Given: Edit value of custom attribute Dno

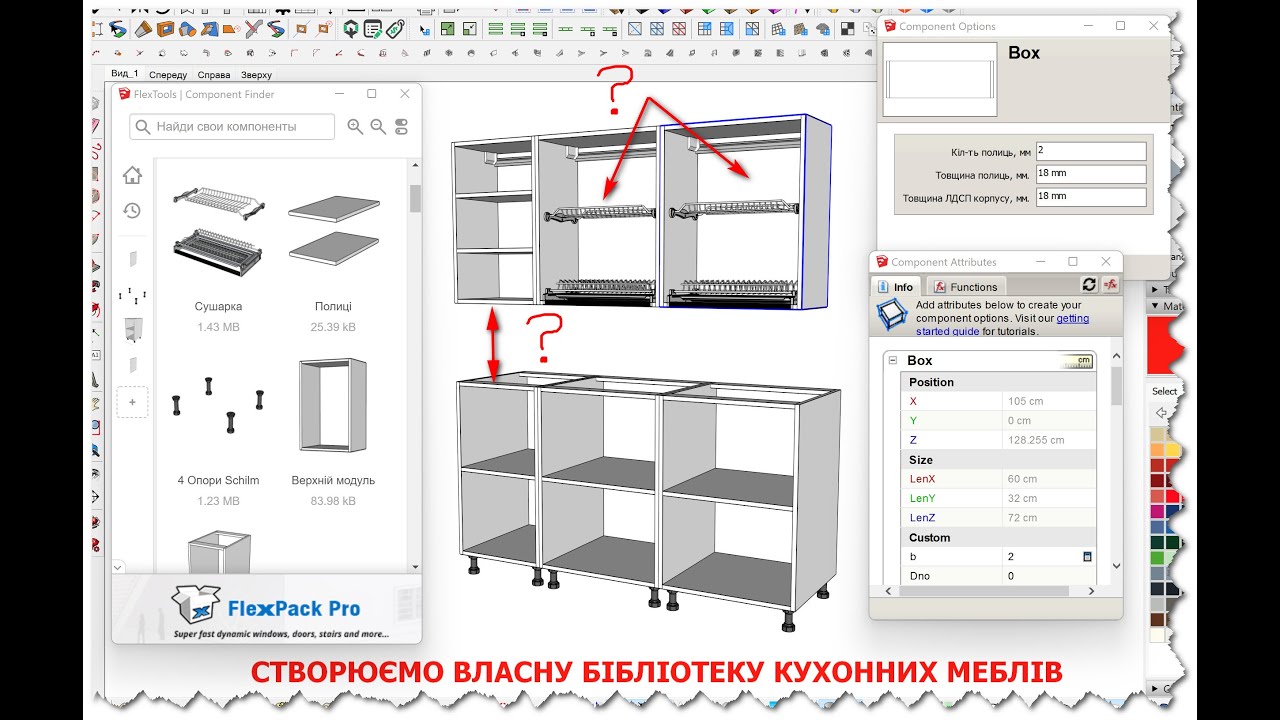Looking at the screenshot, I should point(1049,576).
